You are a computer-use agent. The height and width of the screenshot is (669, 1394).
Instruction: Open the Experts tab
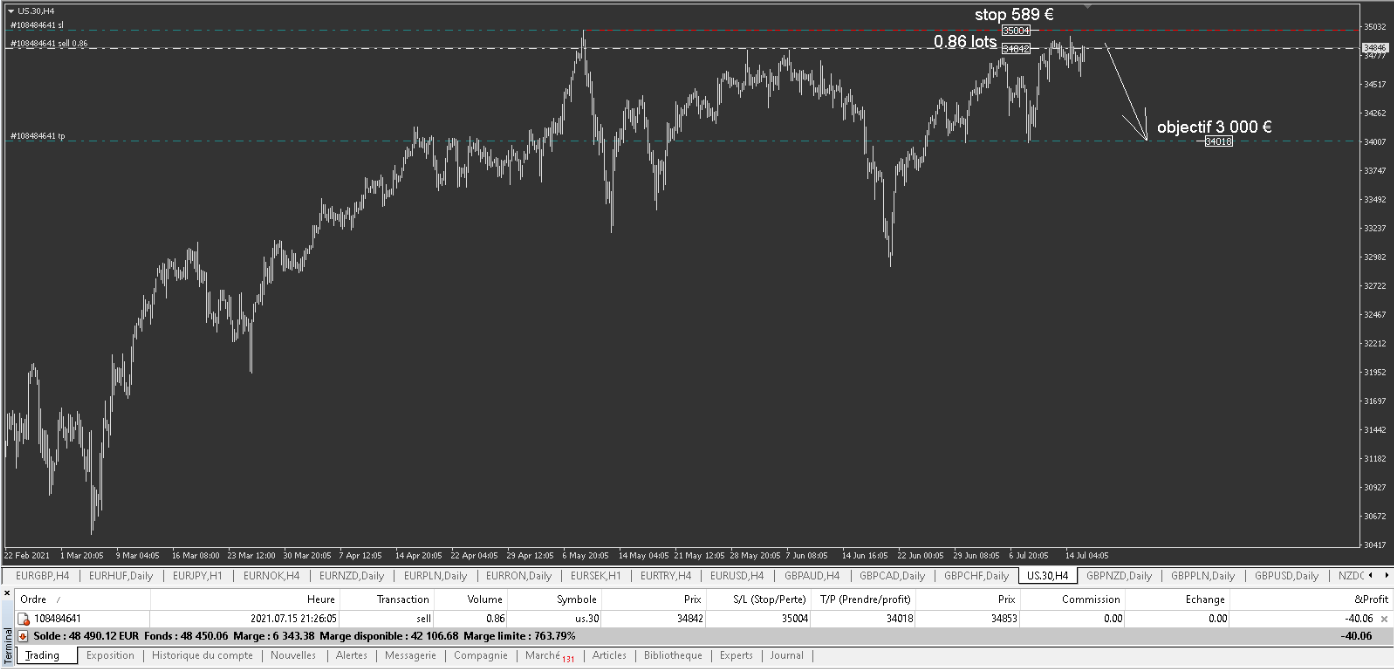pos(736,656)
